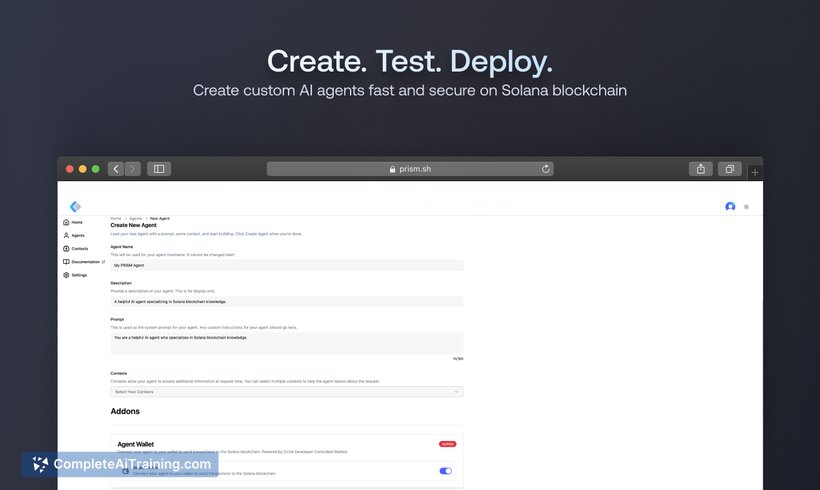This screenshot has width=820, height=490.
Task: Open the Contexts sidebar item
Action: click(76, 248)
